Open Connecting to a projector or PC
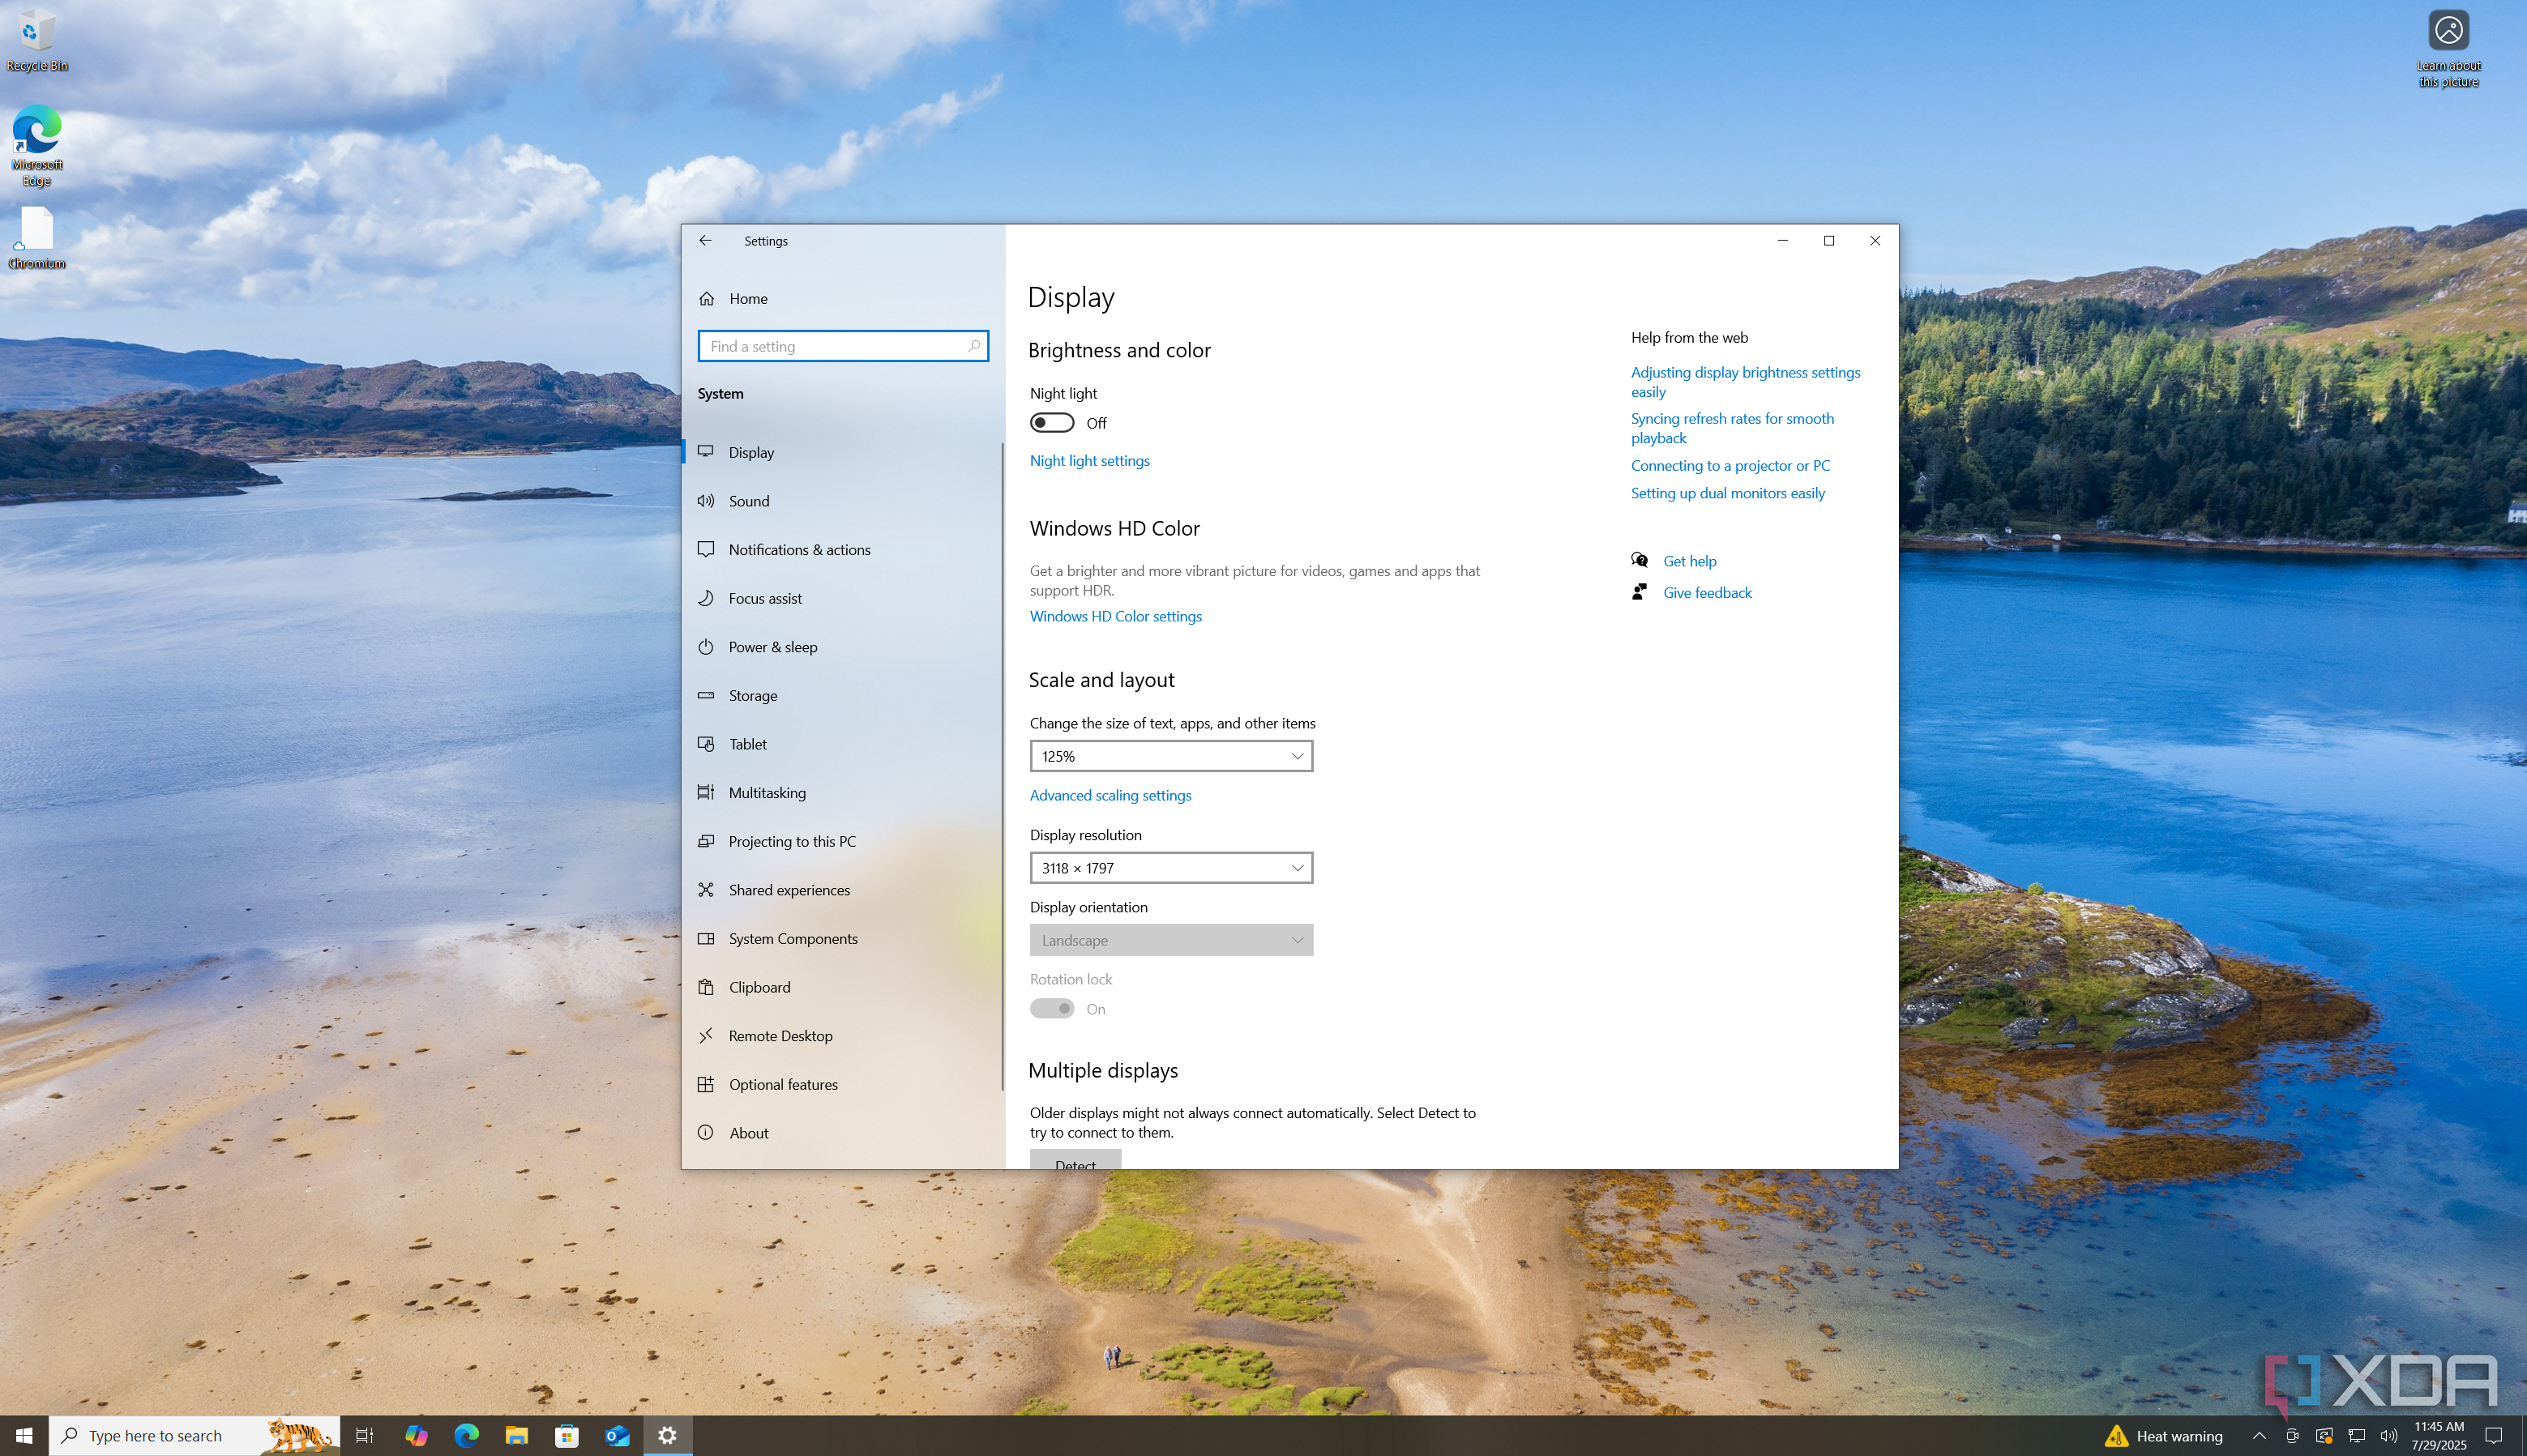Viewport: 2527px width, 1456px height. (1730, 466)
